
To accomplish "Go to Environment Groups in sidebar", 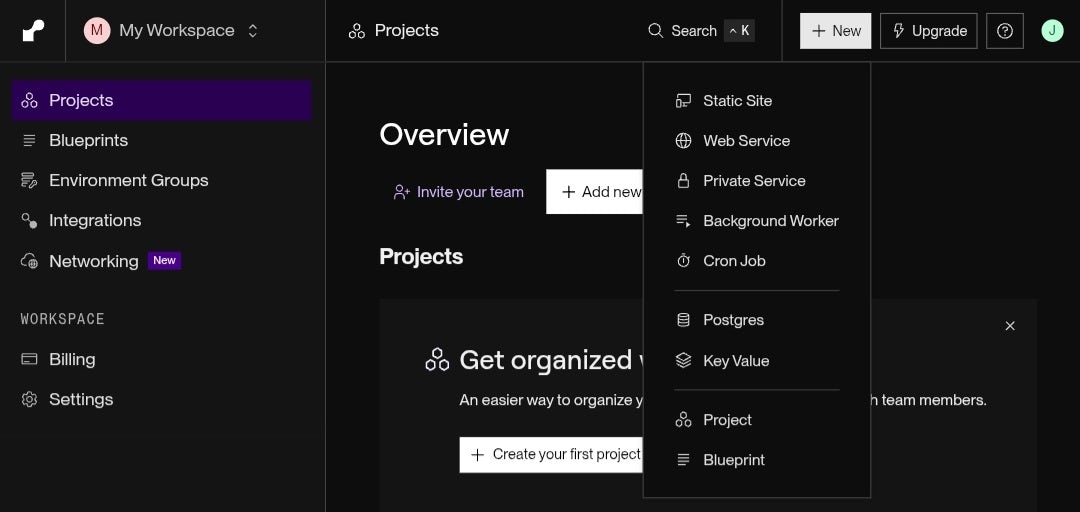I will click(128, 181).
